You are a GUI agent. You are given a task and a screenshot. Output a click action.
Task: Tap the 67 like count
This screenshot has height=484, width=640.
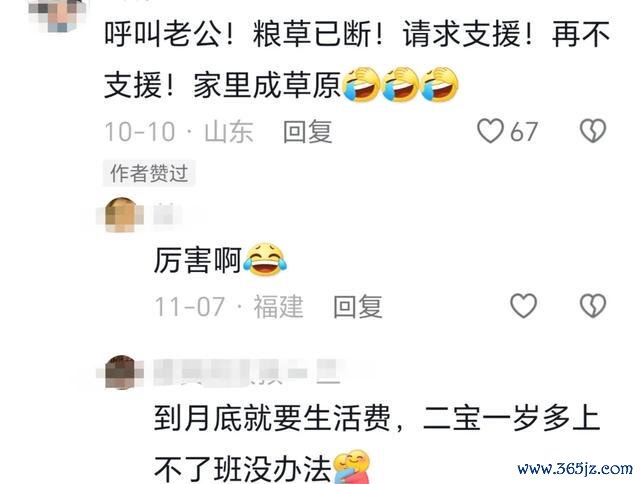524,132
